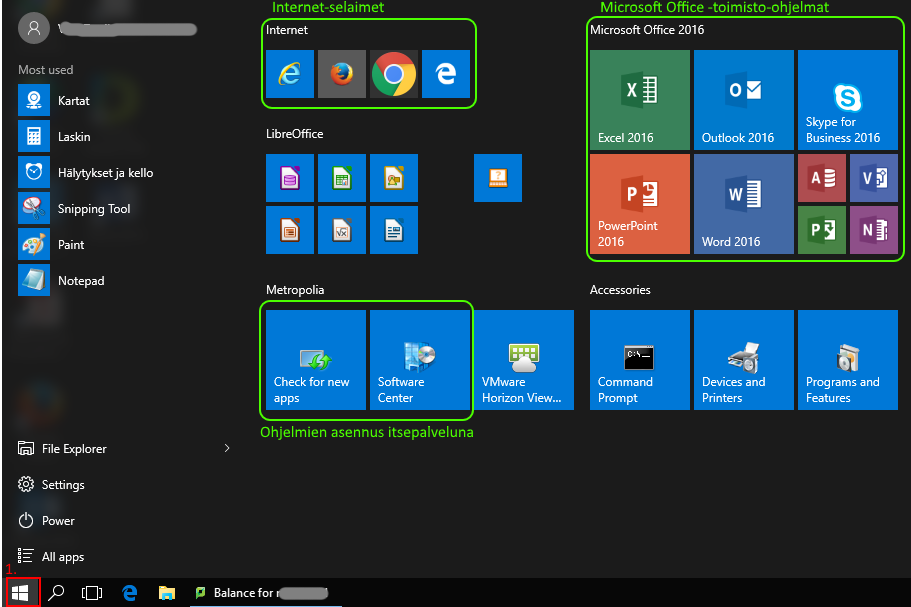Open the small Publisher tile
Image resolution: width=911 pixels, height=607 pixels.
[x=822, y=230]
